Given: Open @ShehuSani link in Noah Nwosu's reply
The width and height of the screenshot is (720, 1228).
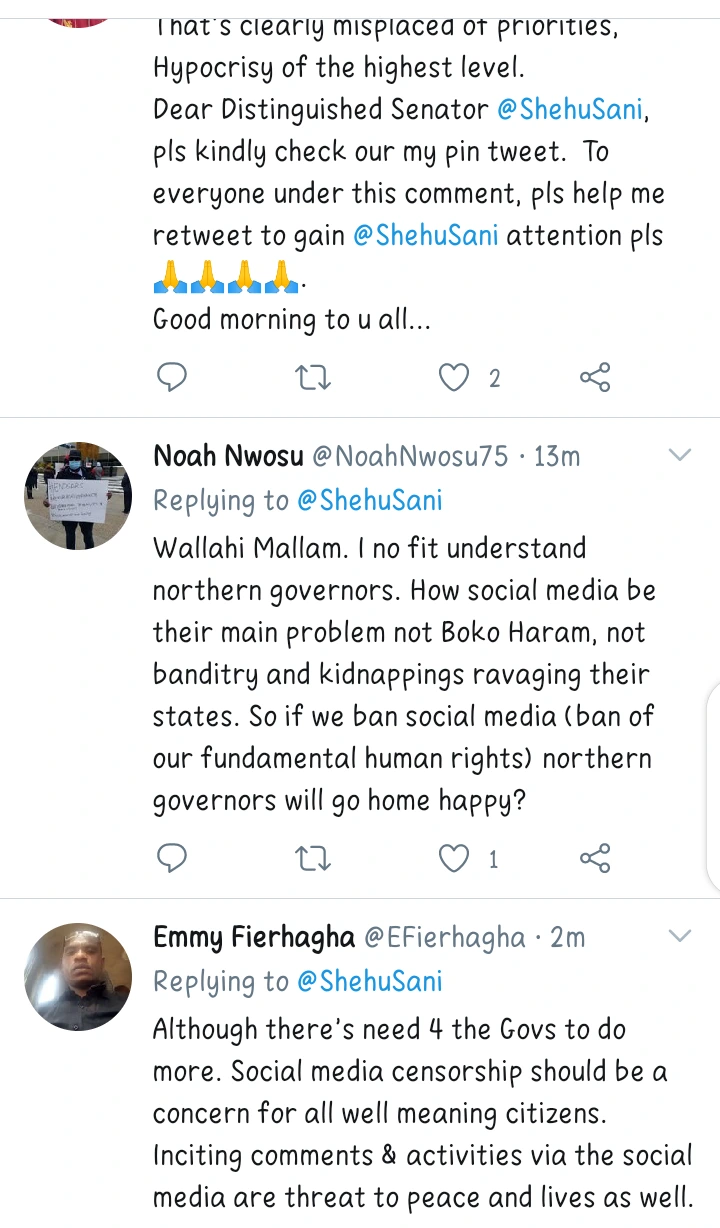Looking at the screenshot, I should click(x=370, y=501).
